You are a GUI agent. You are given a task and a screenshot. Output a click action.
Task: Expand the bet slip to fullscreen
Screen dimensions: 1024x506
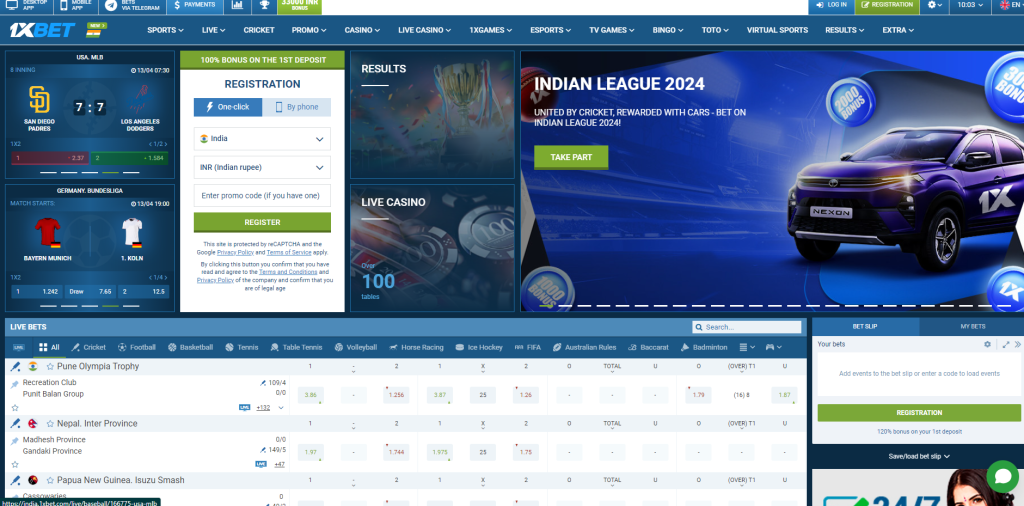pos(1006,344)
